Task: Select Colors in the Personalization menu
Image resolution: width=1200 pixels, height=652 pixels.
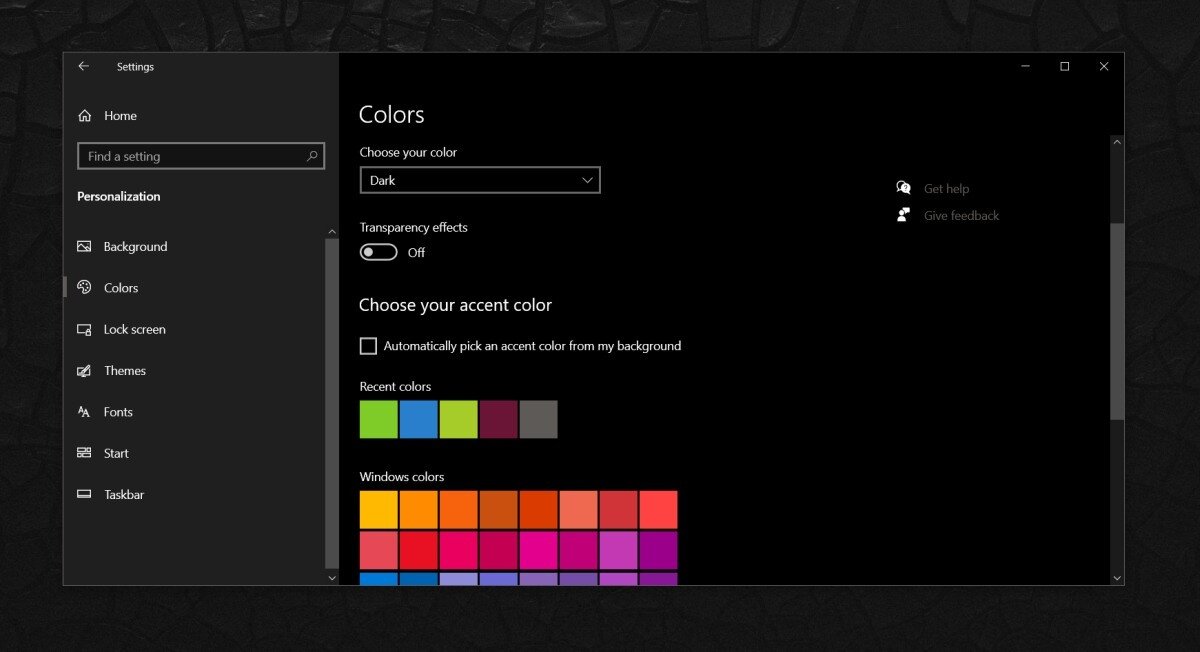Action: click(121, 288)
